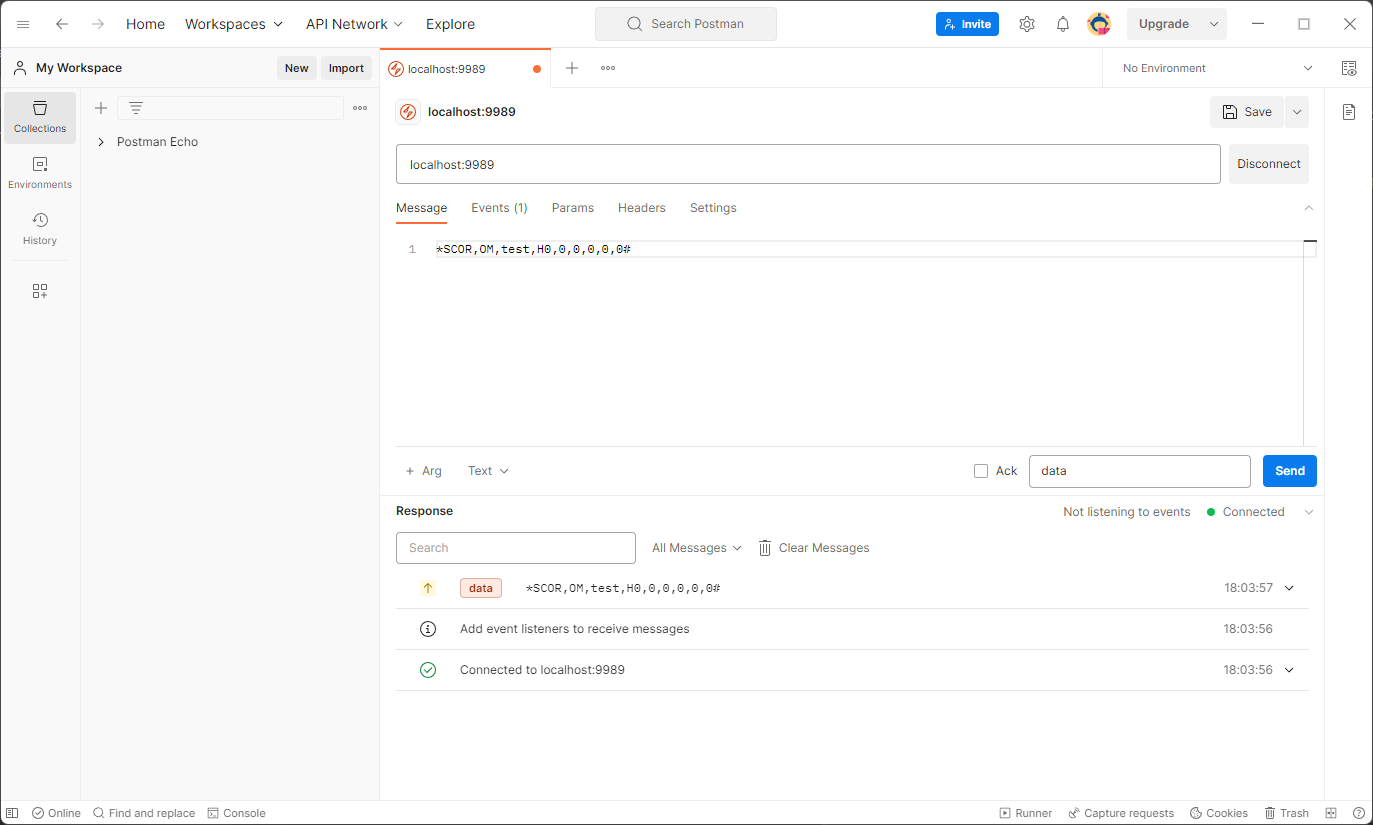Open Explore
This screenshot has height=825, width=1373.
pos(450,24)
